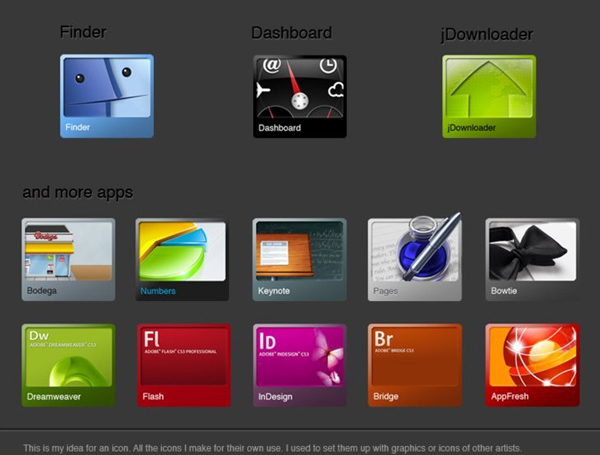Open the green Dreamweaver Dw icon
Screen dimensions: 600x455
(x=68, y=365)
